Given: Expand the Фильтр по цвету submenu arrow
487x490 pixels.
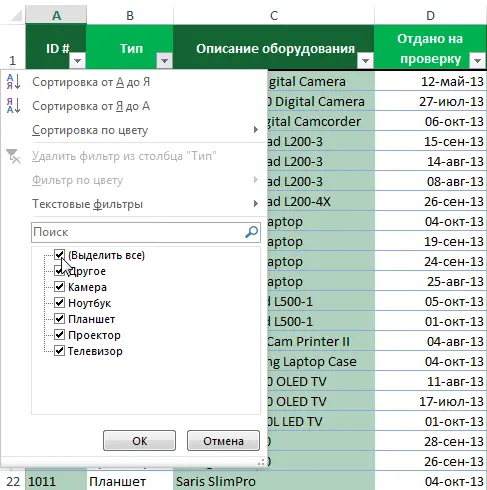Looking at the screenshot, I should tap(256, 180).
